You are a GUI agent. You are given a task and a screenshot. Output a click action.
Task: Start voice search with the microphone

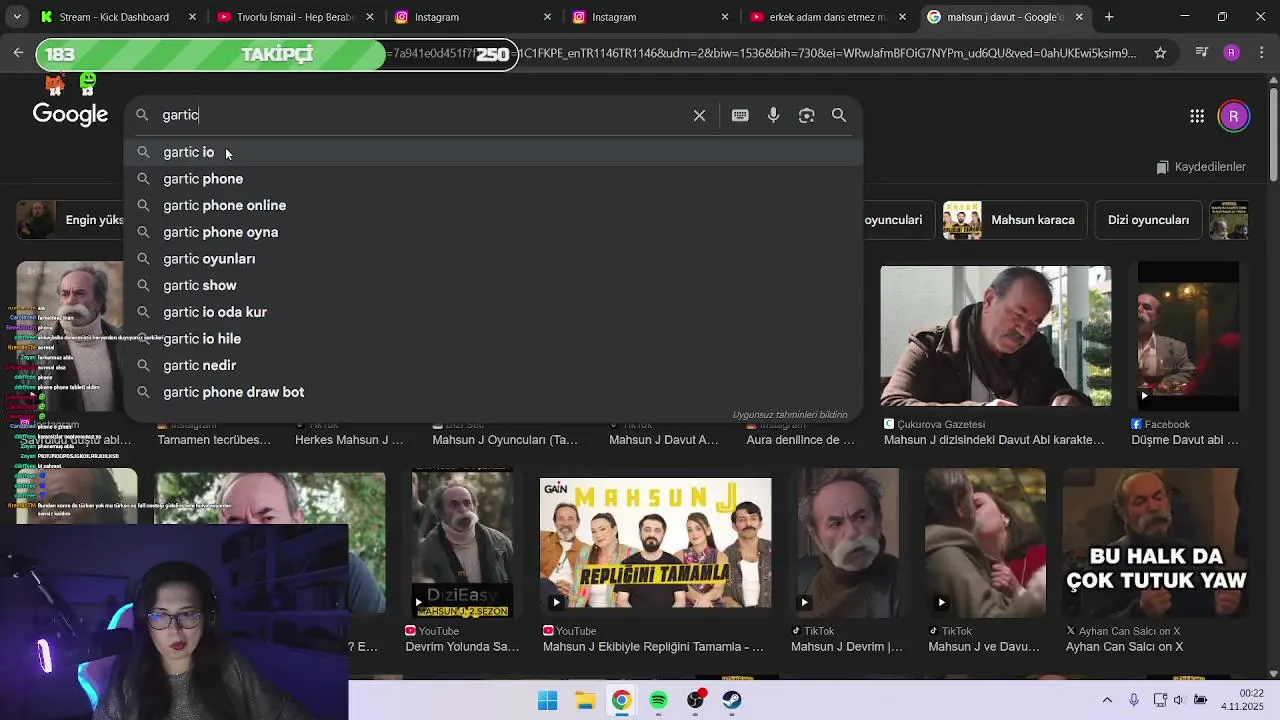pos(773,115)
